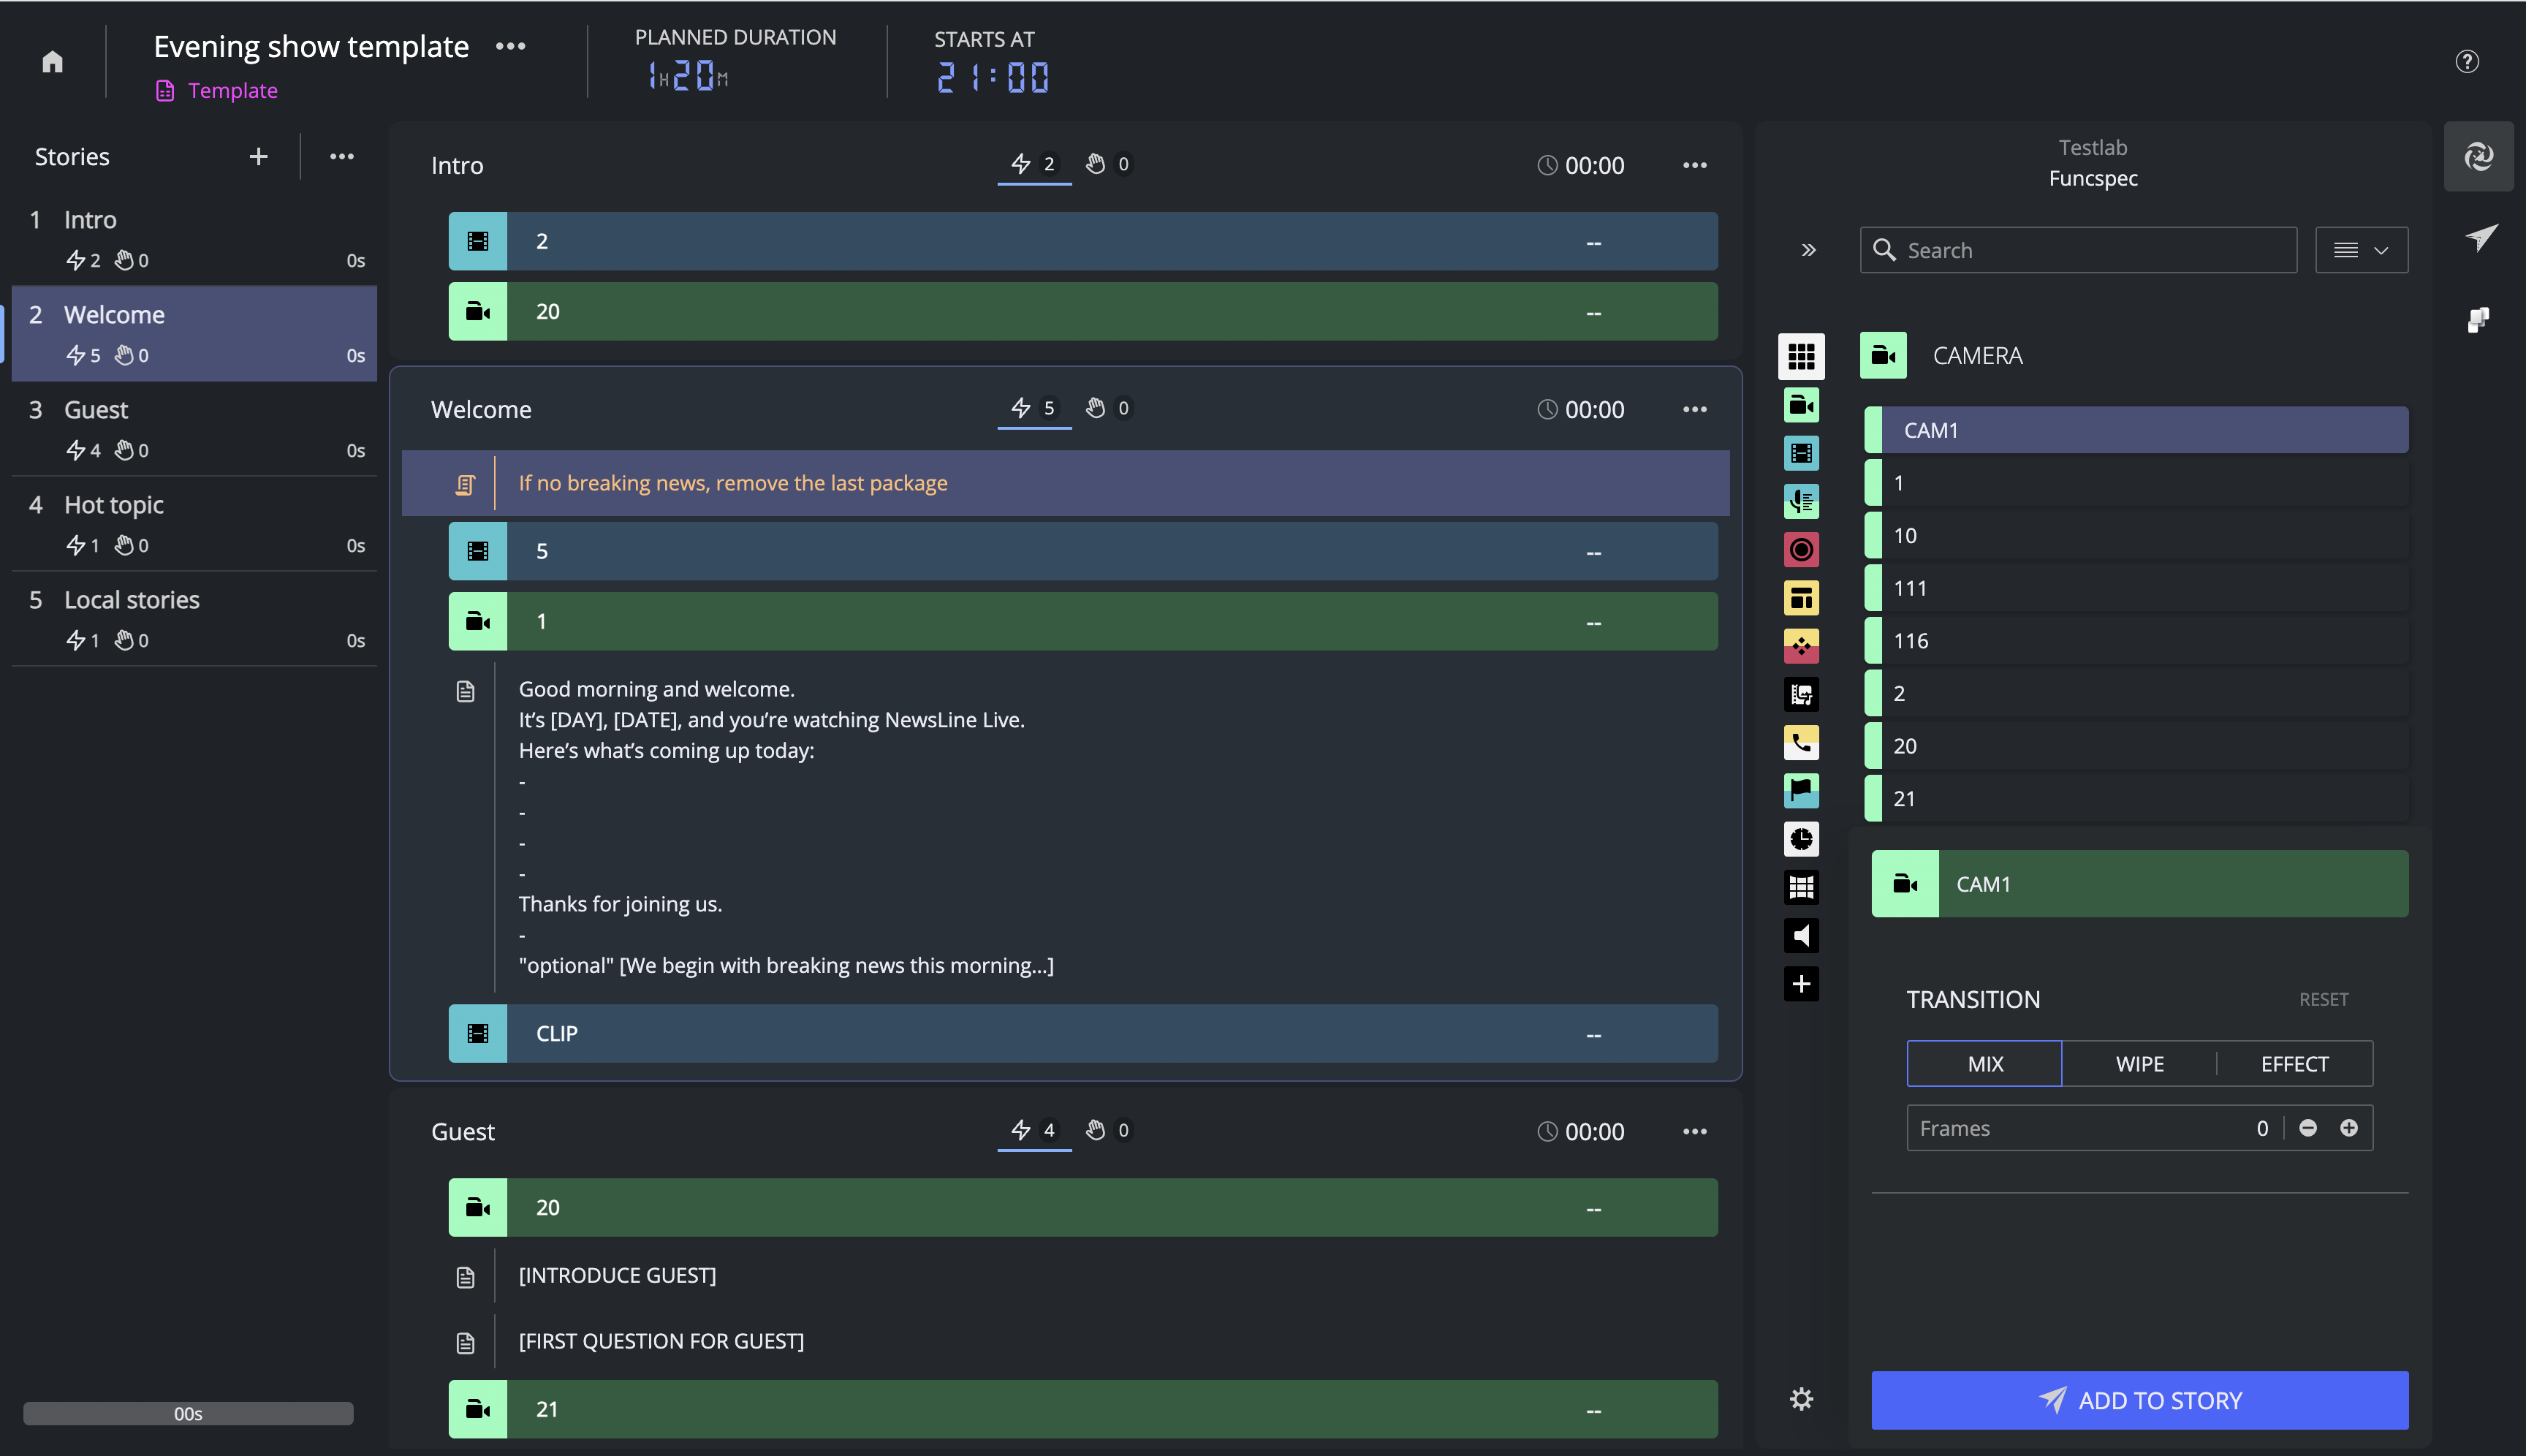This screenshot has width=2526, height=1456.
Task: Collapse the panel with double chevron
Action: pyautogui.click(x=1808, y=250)
